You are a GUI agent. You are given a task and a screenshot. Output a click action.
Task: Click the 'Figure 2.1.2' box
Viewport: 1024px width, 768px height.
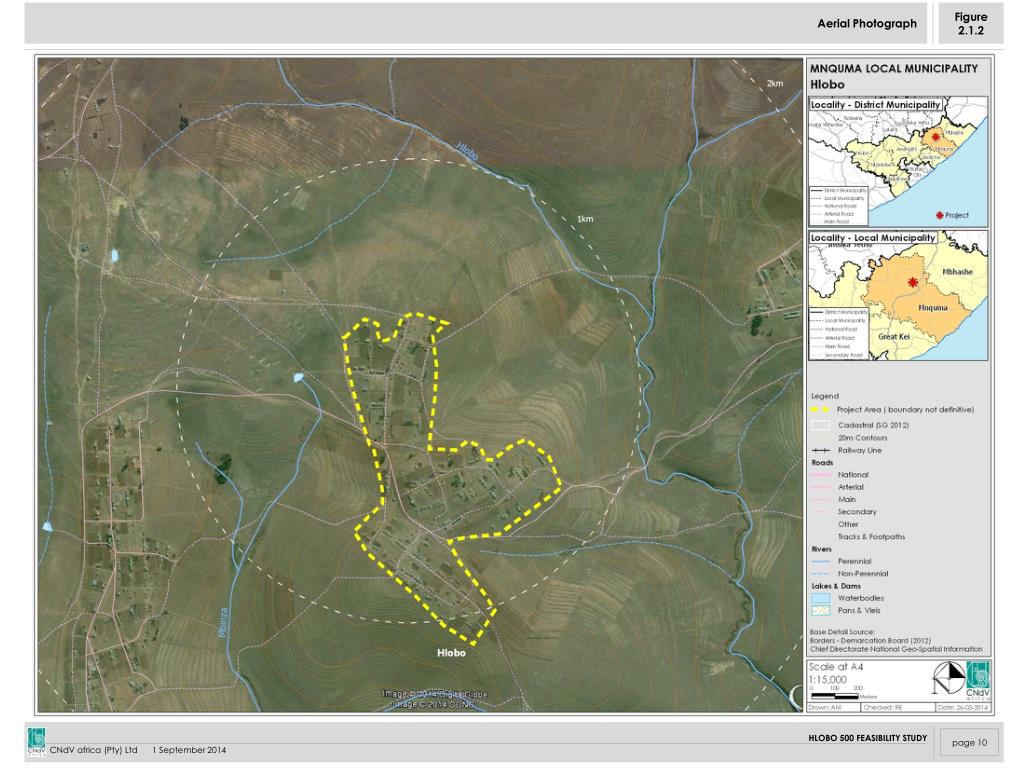click(x=970, y=24)
